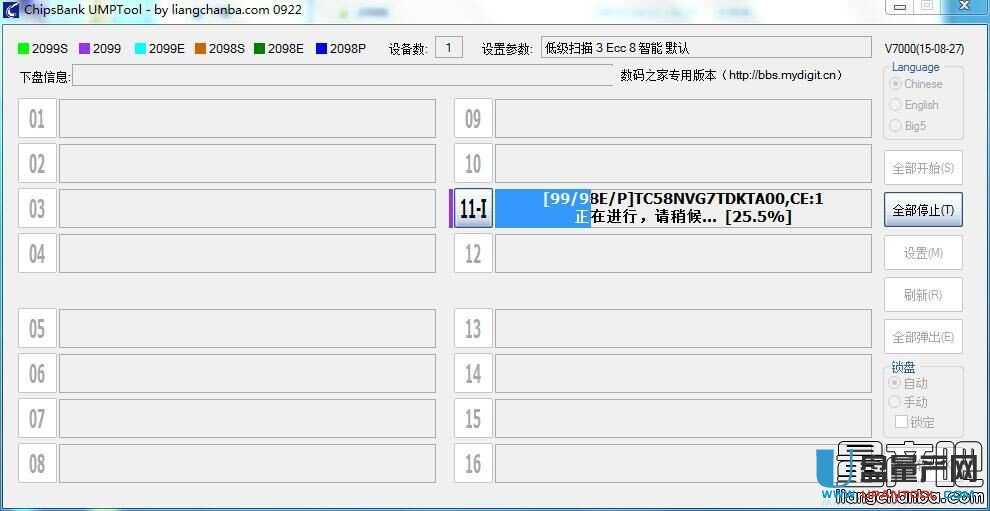Click the cyan 2099E legend swatch
Viewport: 990px width, 511px height.
141,48
